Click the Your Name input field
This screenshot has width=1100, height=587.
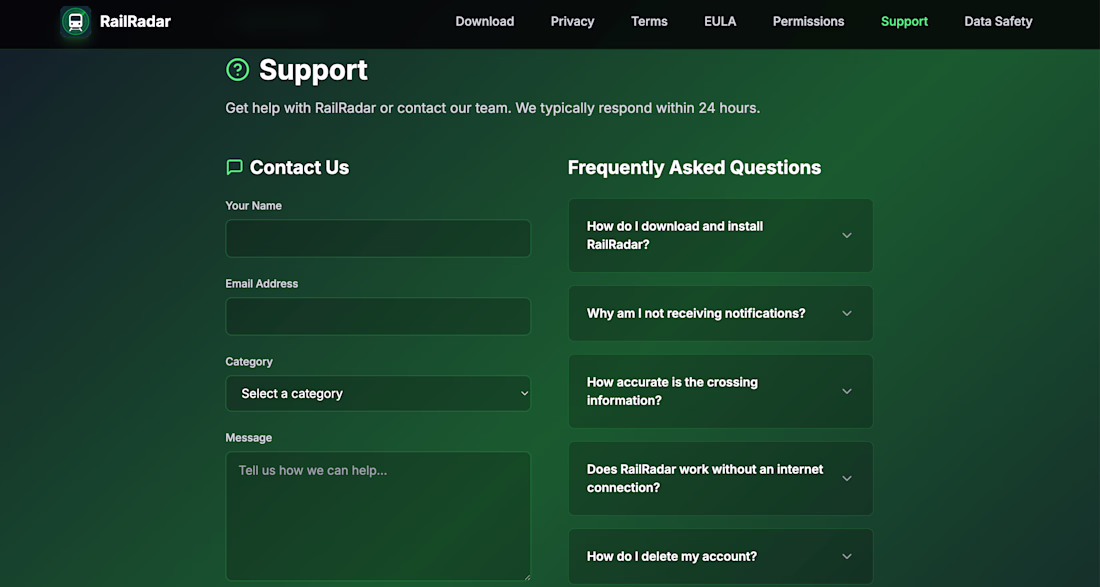coord(378,239)
